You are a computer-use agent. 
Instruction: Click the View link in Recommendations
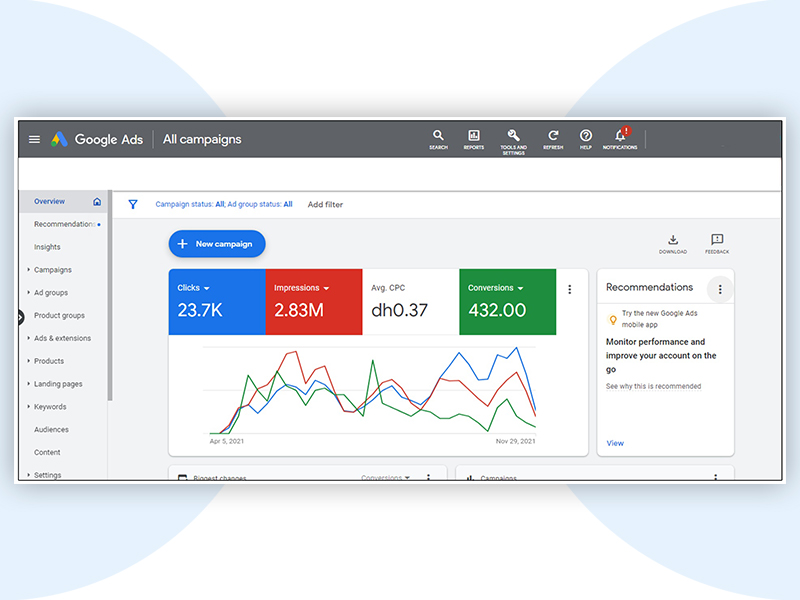[x=615, y=443]
